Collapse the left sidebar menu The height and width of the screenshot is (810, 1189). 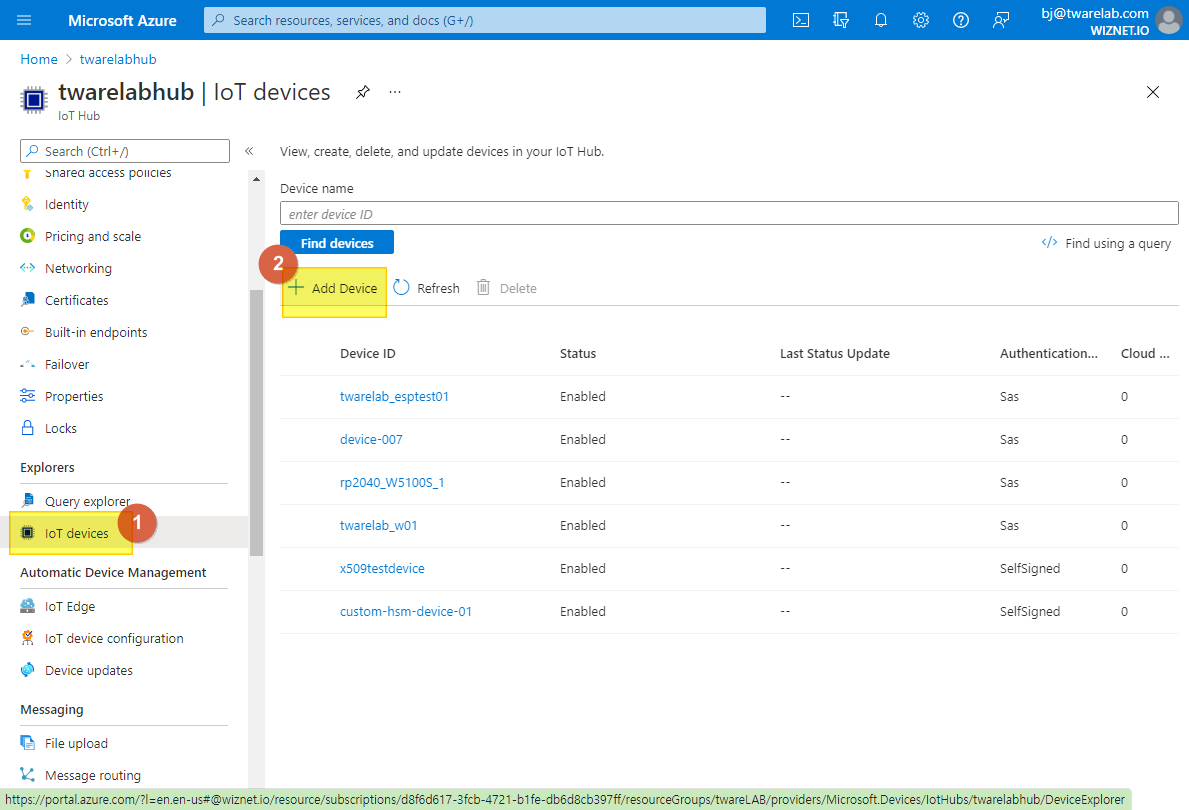(x=249, y=151)
